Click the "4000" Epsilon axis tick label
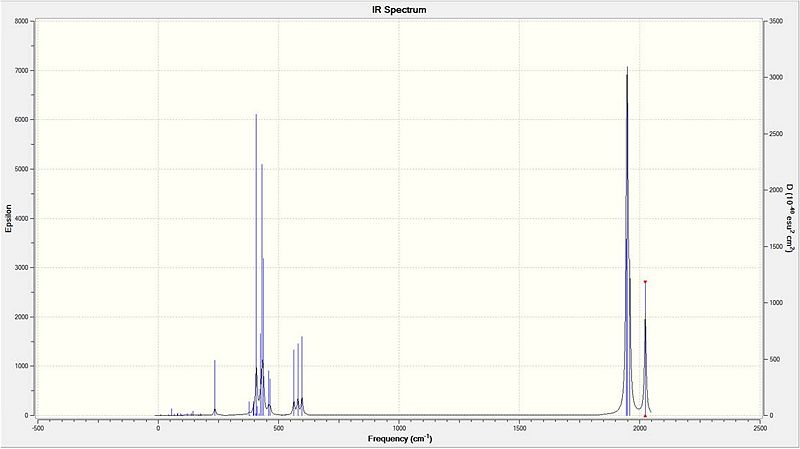Screen dimensions: 800x449 (23, 218)
